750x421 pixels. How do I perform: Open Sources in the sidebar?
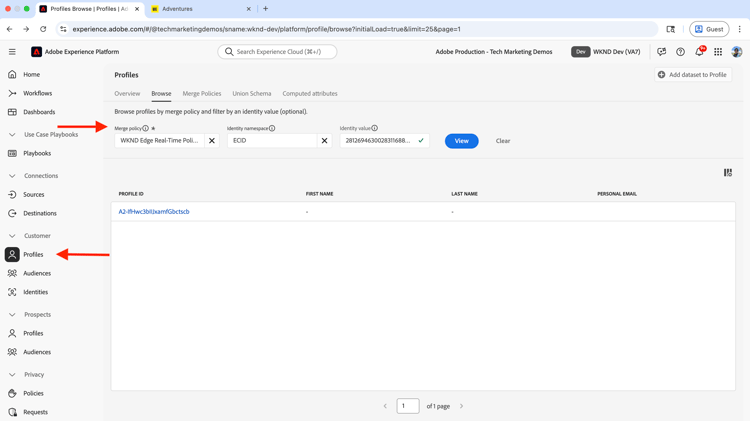point(33,195)
